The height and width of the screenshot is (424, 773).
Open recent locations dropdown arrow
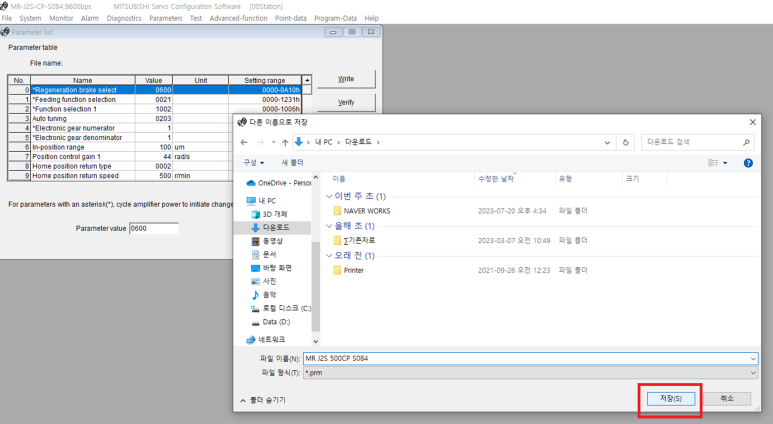point(273,142)
